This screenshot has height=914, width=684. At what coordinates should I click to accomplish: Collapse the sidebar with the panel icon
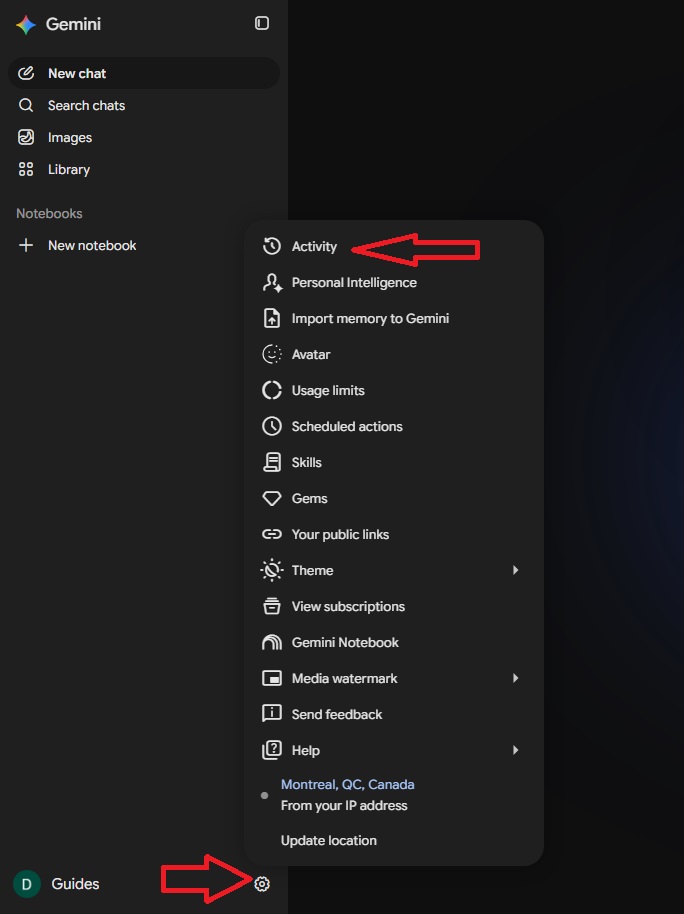tap(262, 23)
